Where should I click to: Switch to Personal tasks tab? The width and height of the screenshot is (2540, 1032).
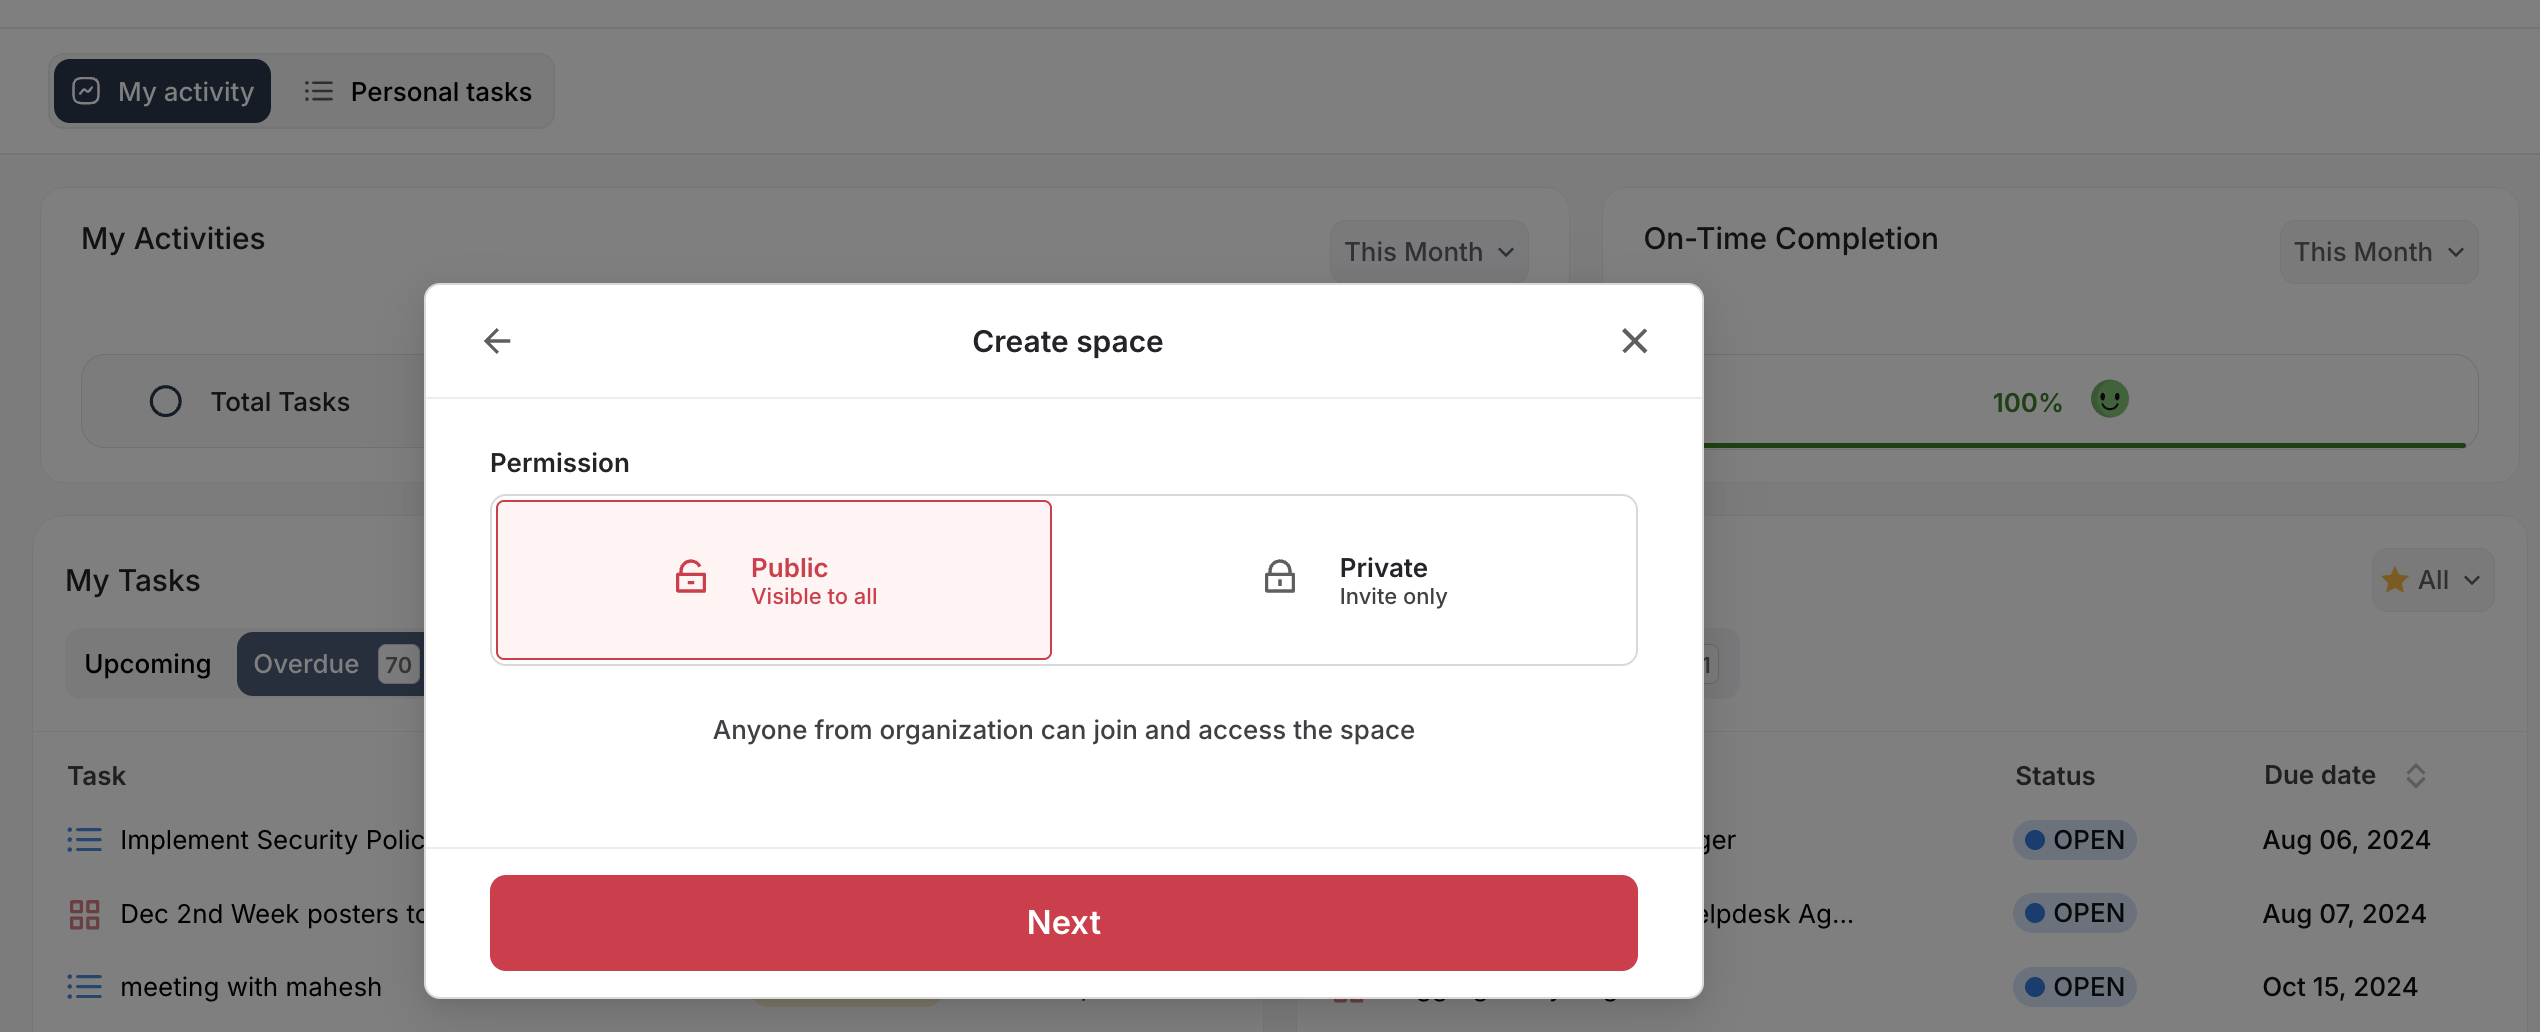[x=418, y=92]
